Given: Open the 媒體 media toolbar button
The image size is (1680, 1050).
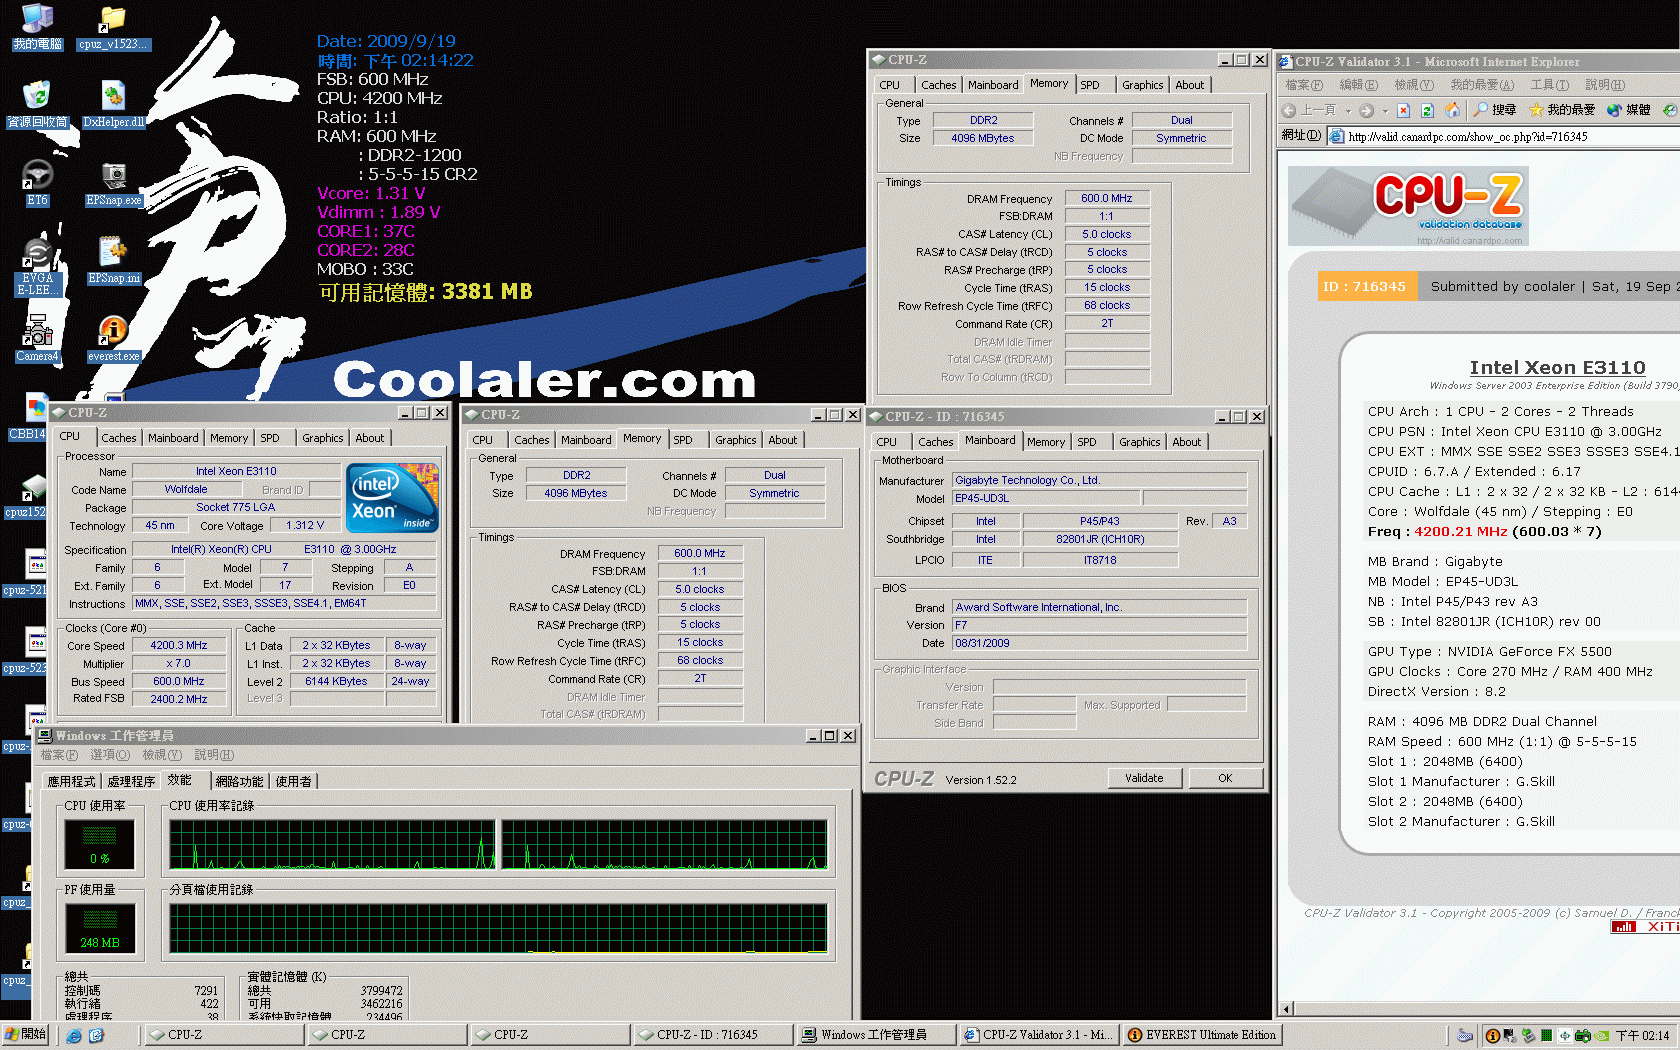Looking at the screenshot, I should point(1629,110).
